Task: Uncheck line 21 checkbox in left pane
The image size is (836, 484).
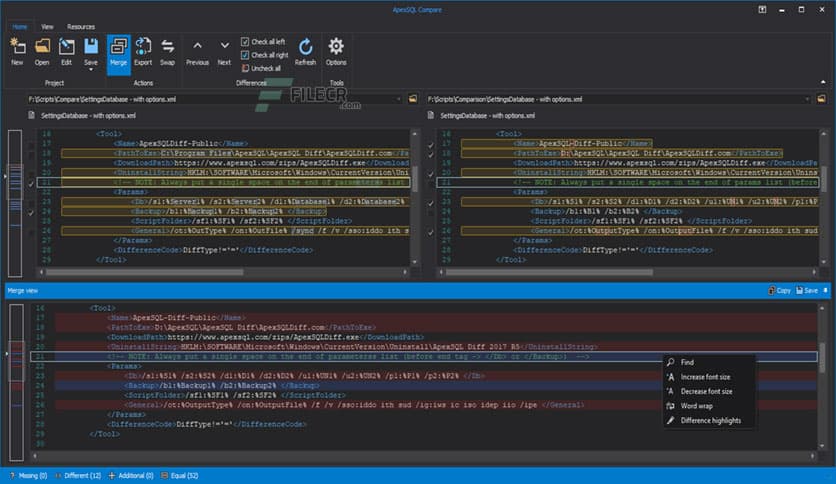Action: pos(31,183)
